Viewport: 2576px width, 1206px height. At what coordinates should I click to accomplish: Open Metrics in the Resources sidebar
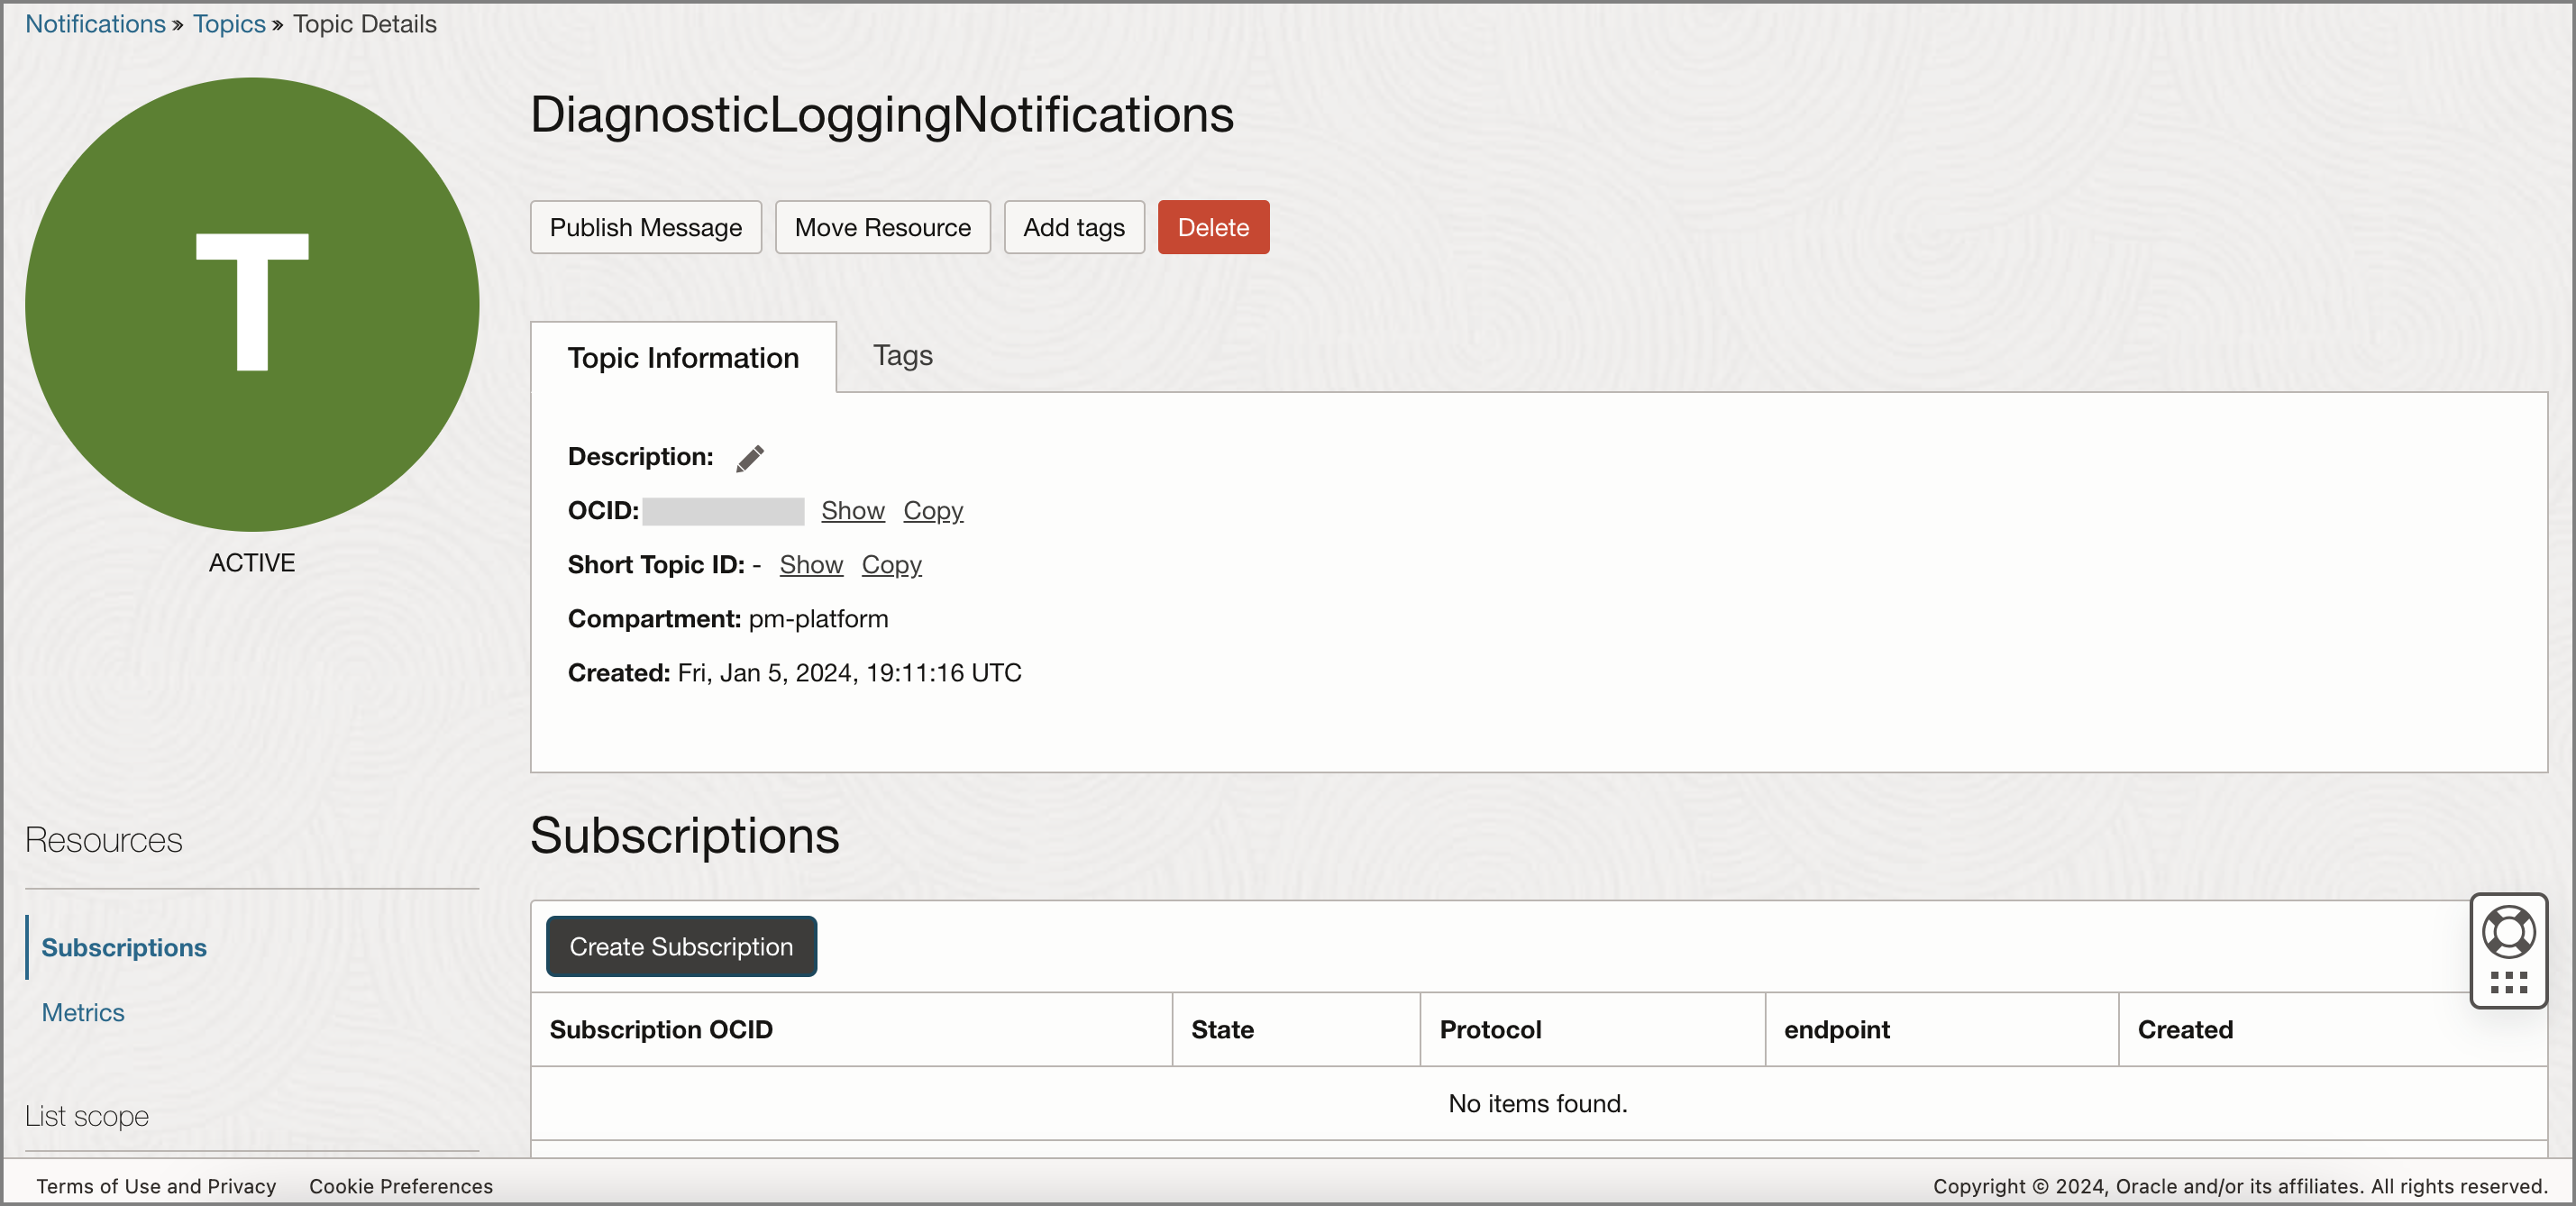click(x=83, y=1012)
